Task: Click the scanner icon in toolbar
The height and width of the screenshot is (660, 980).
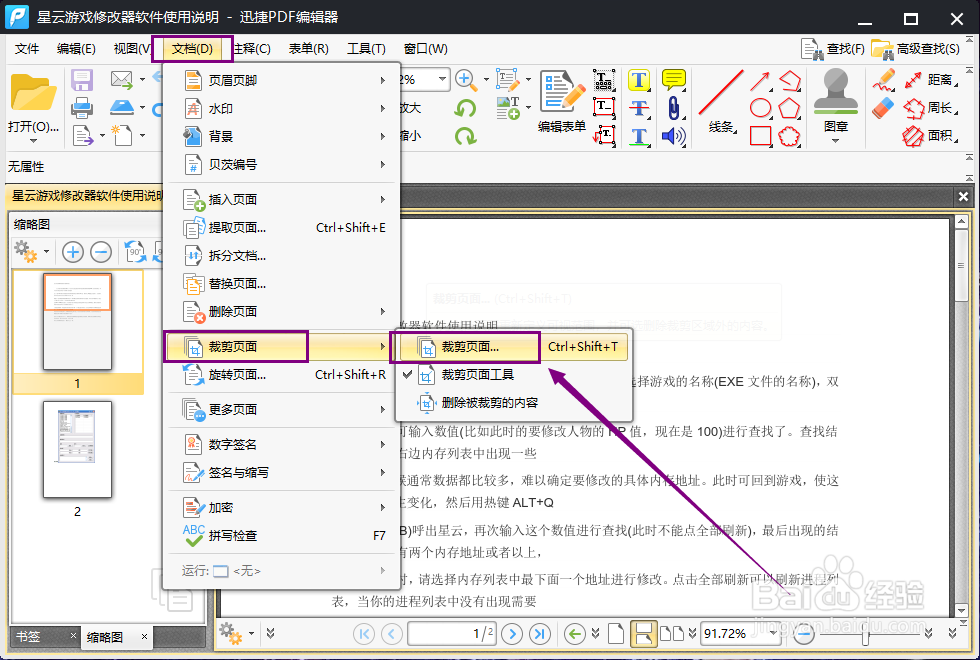Action: click(x=122, y=107)
